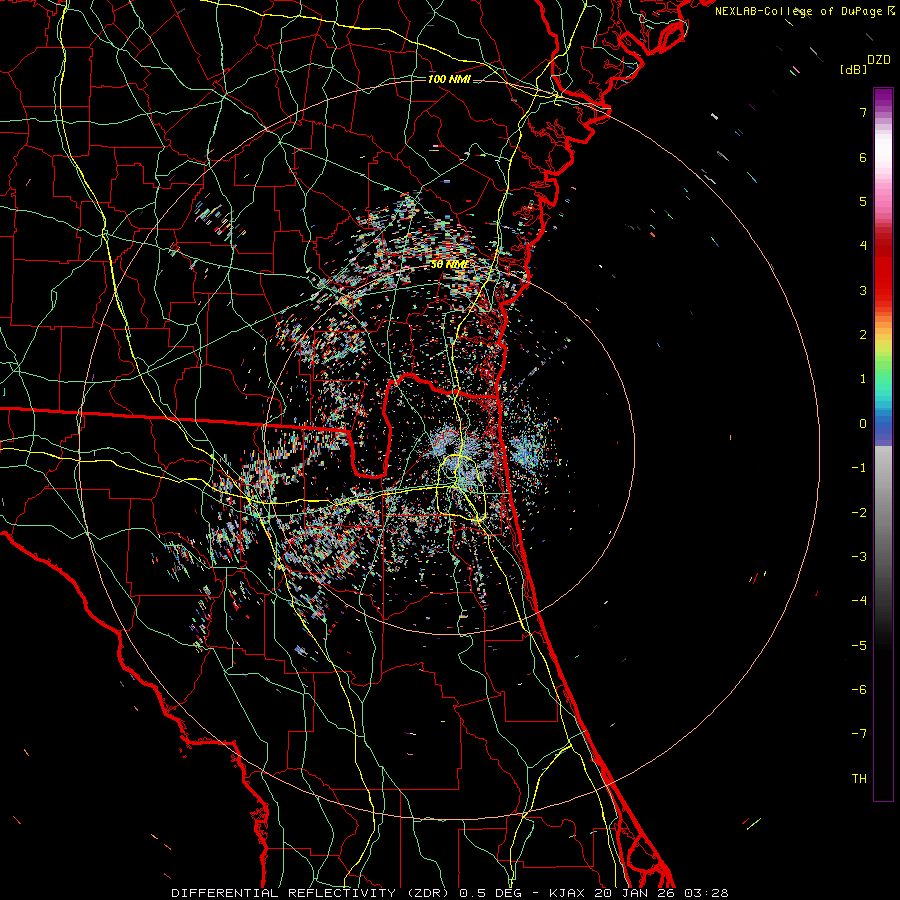Image resolution: width=900 pixels, height=900 pixels.
Task: Click the -1 value on the color scale
Action: 859,468
